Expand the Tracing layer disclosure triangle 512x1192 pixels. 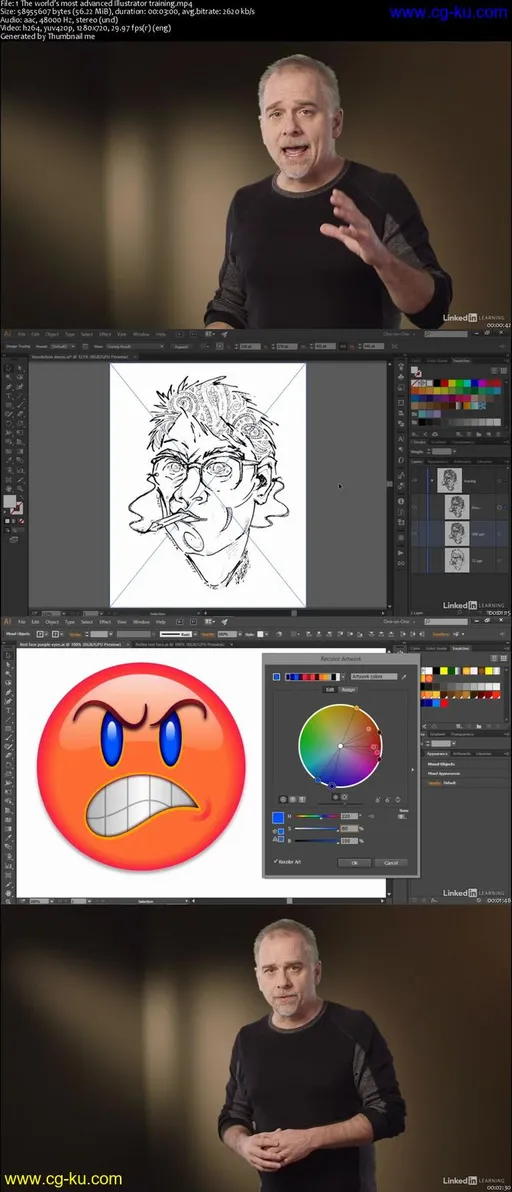coord(432,480)
